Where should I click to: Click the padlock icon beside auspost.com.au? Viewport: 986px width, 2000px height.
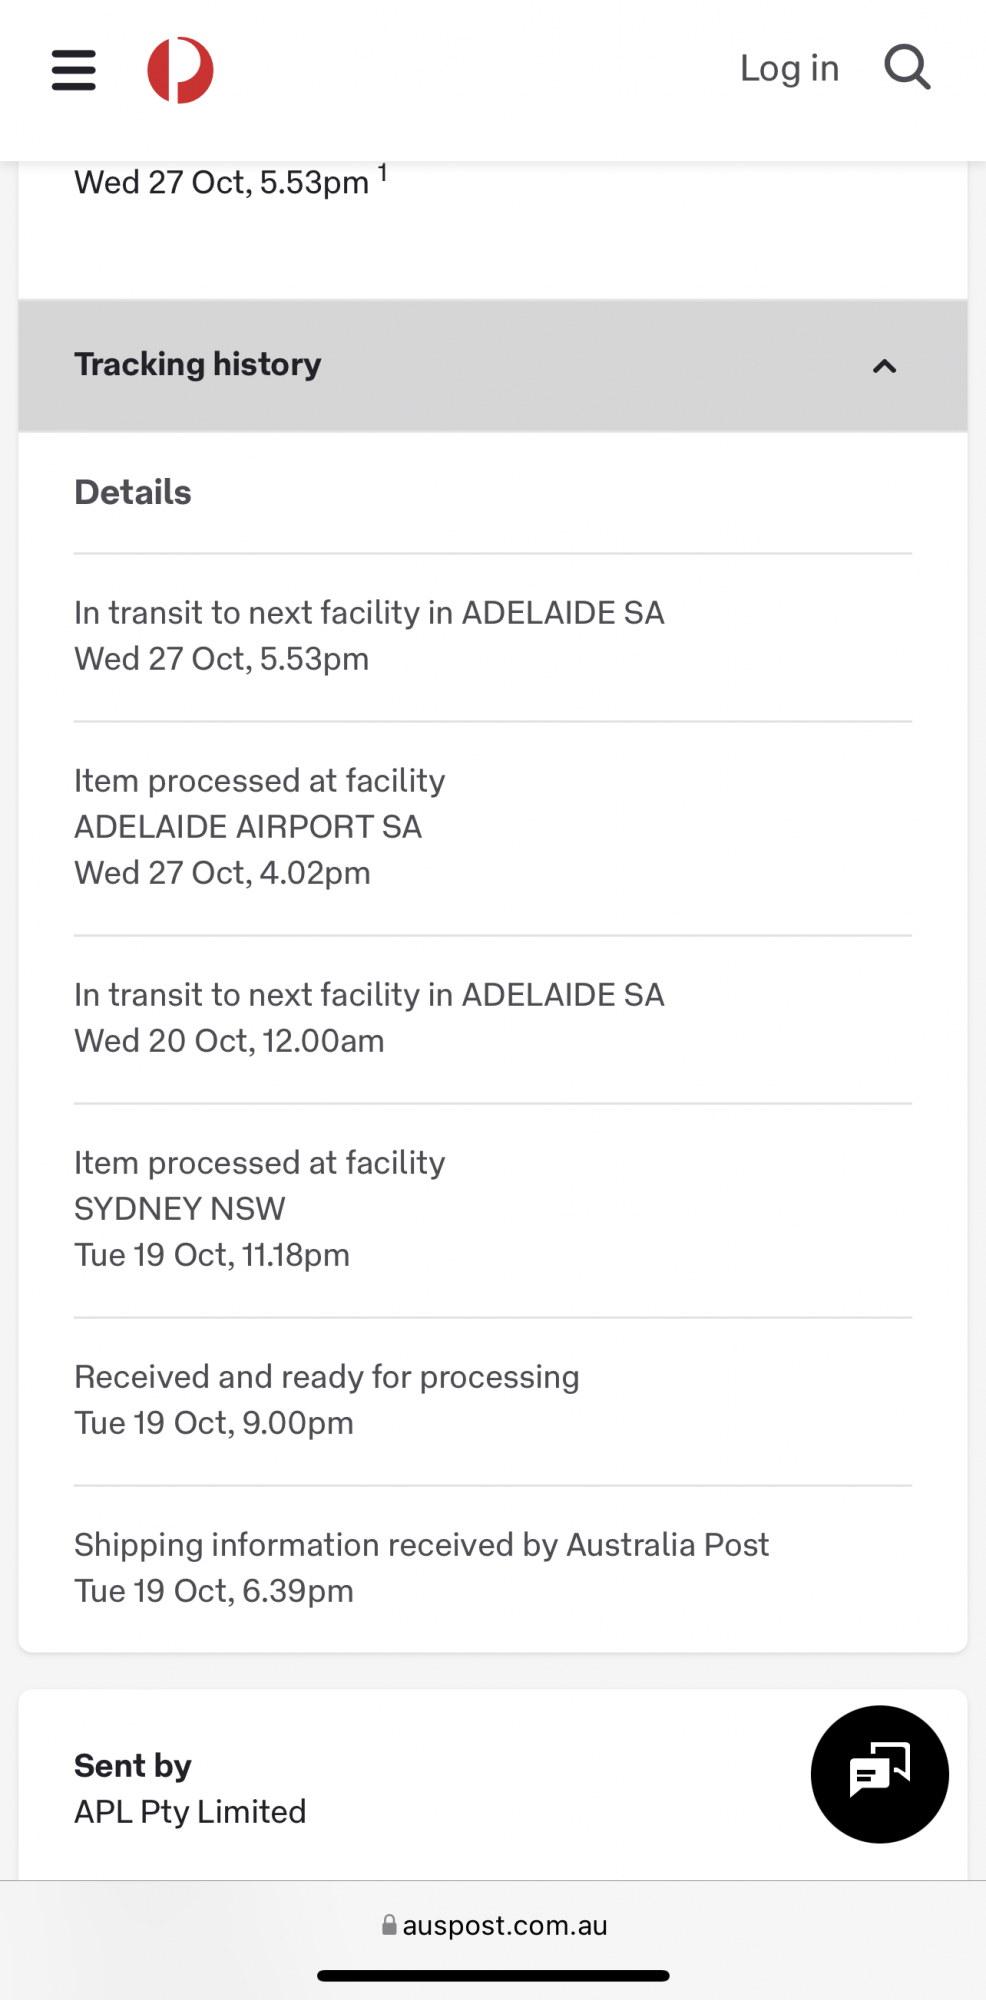tap(389, 1925)
